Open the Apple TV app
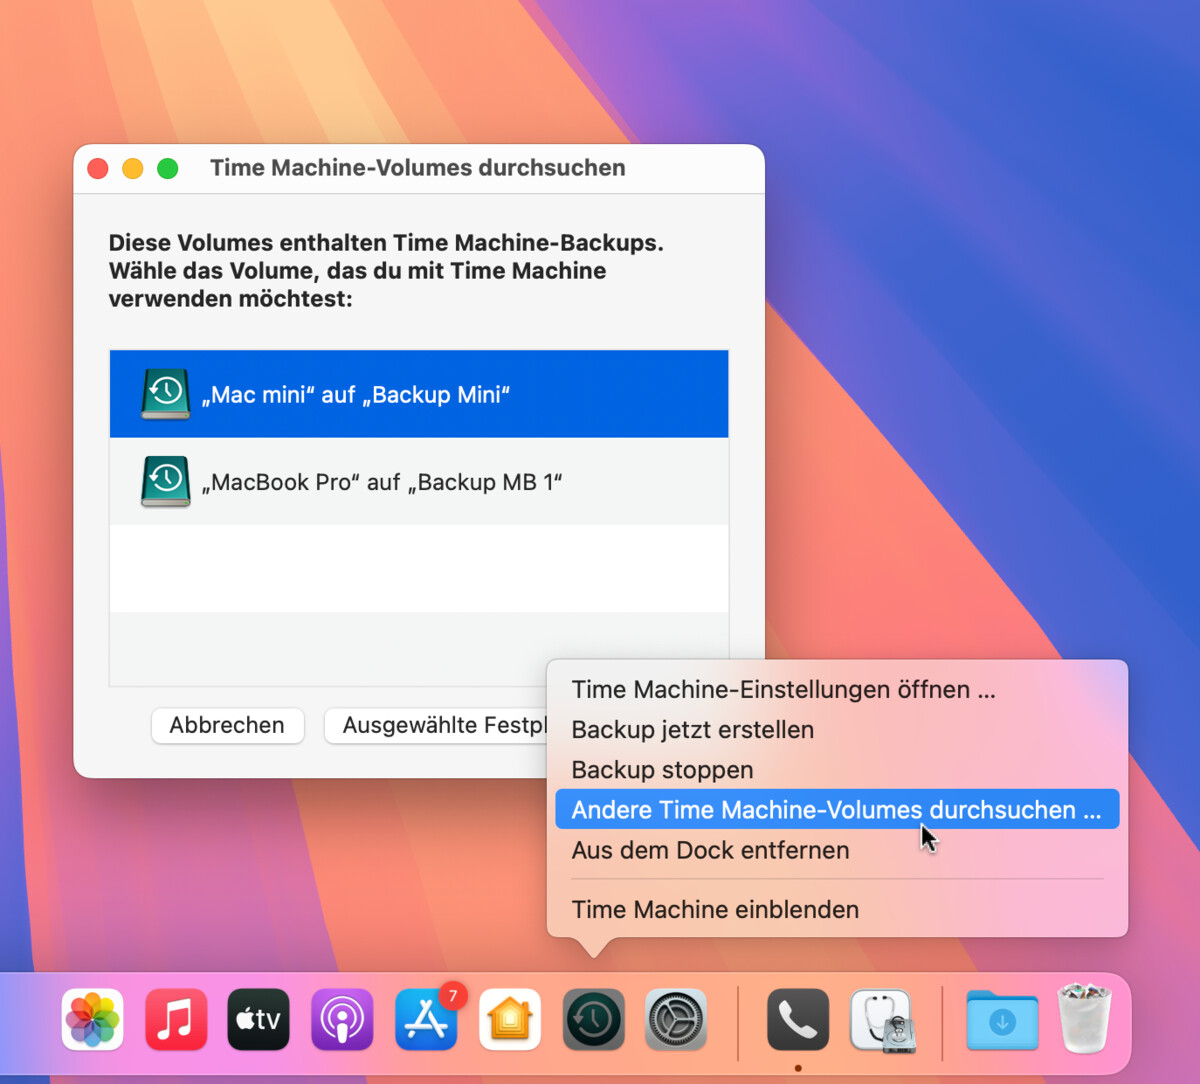The height and width of the screenshot is (1084, 1200). [258, 1019]
